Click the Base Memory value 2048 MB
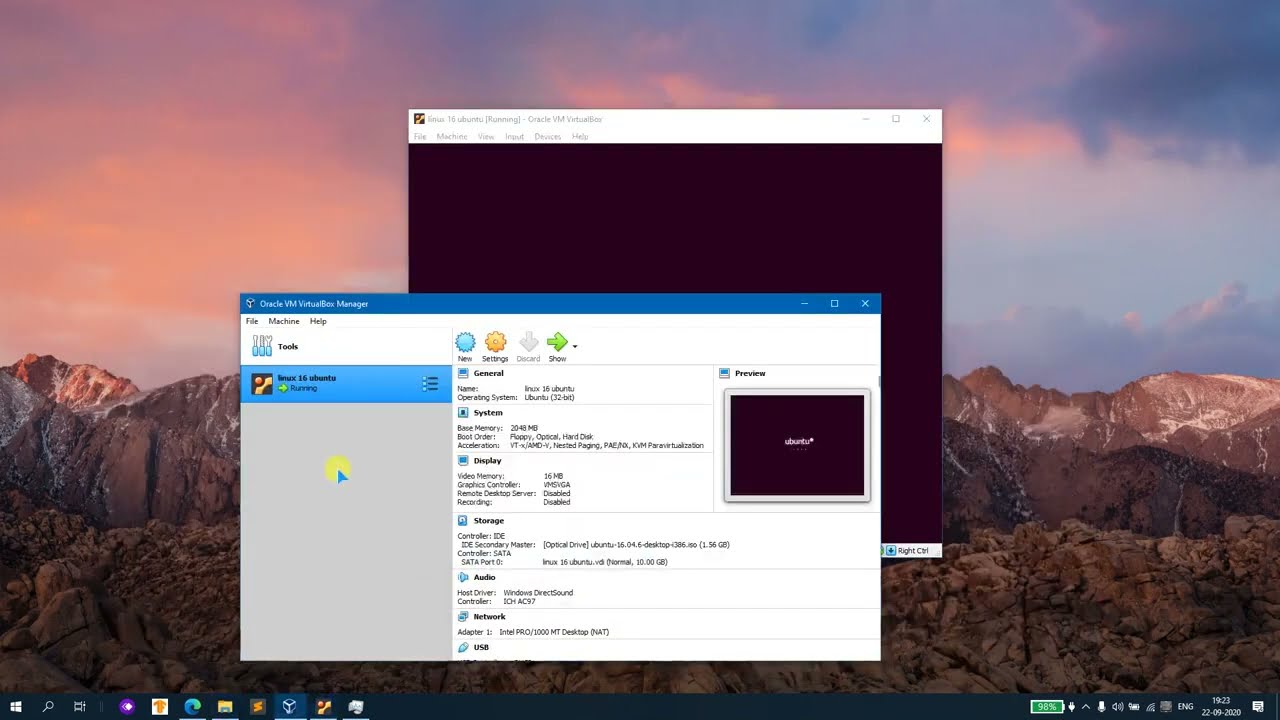1280x720 pixels. coord(524,428)
